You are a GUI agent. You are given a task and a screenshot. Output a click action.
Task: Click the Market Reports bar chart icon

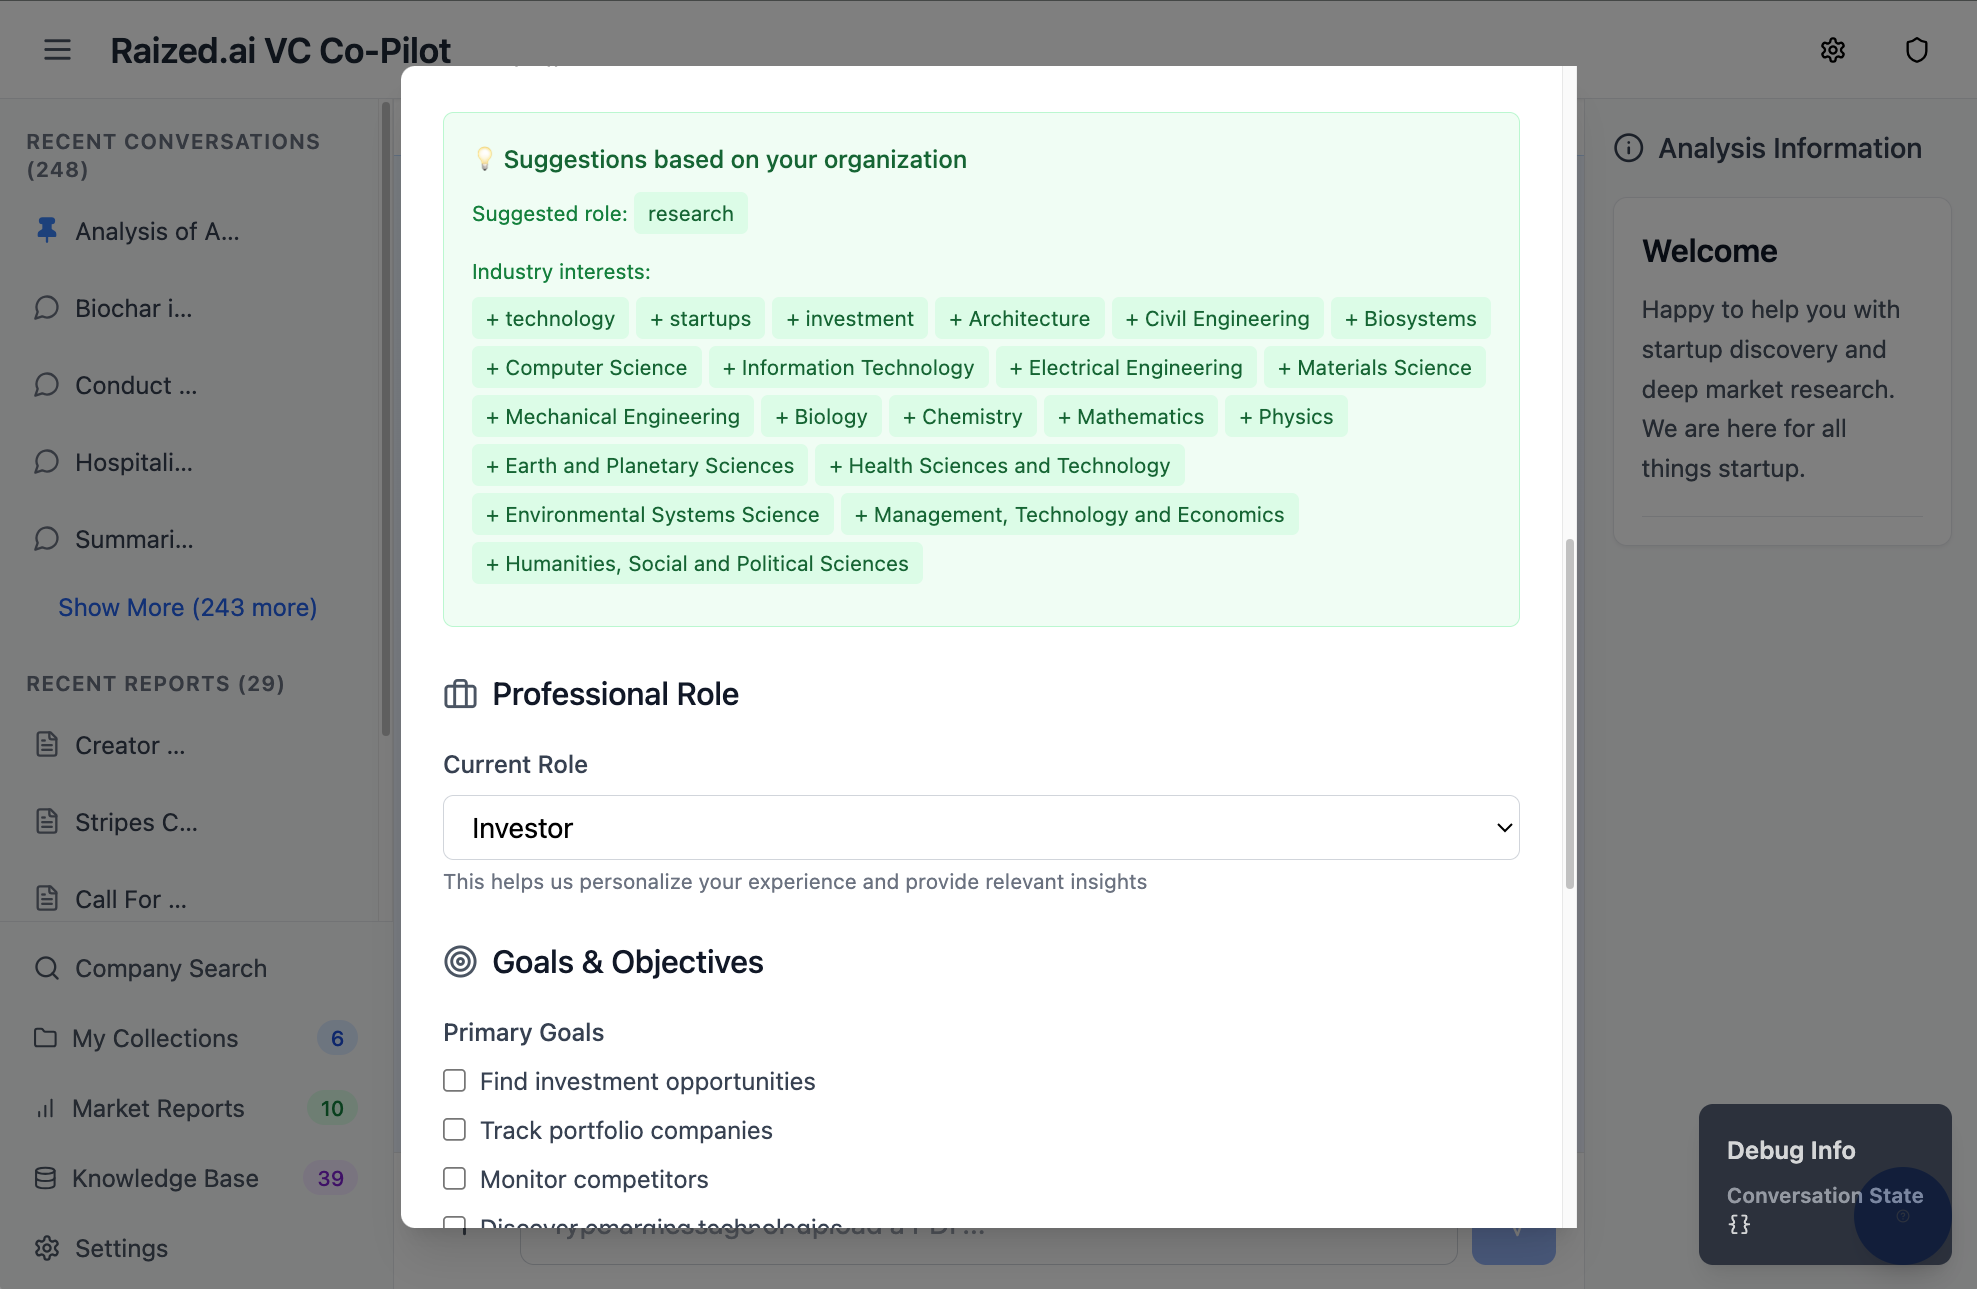point(45,1108)
